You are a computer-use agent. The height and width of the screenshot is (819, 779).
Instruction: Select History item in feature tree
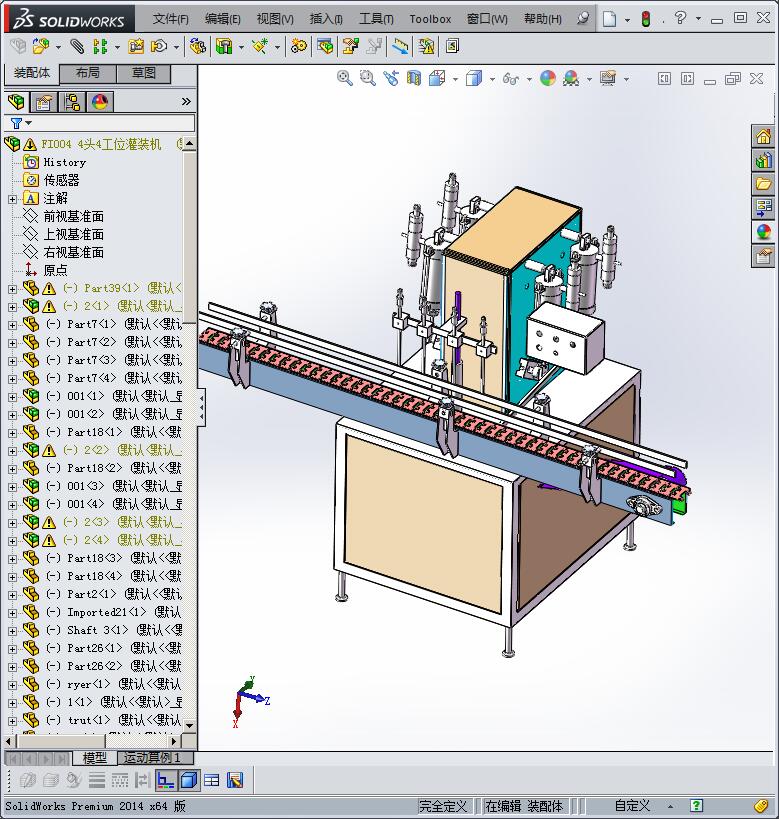tap(64, 162)
